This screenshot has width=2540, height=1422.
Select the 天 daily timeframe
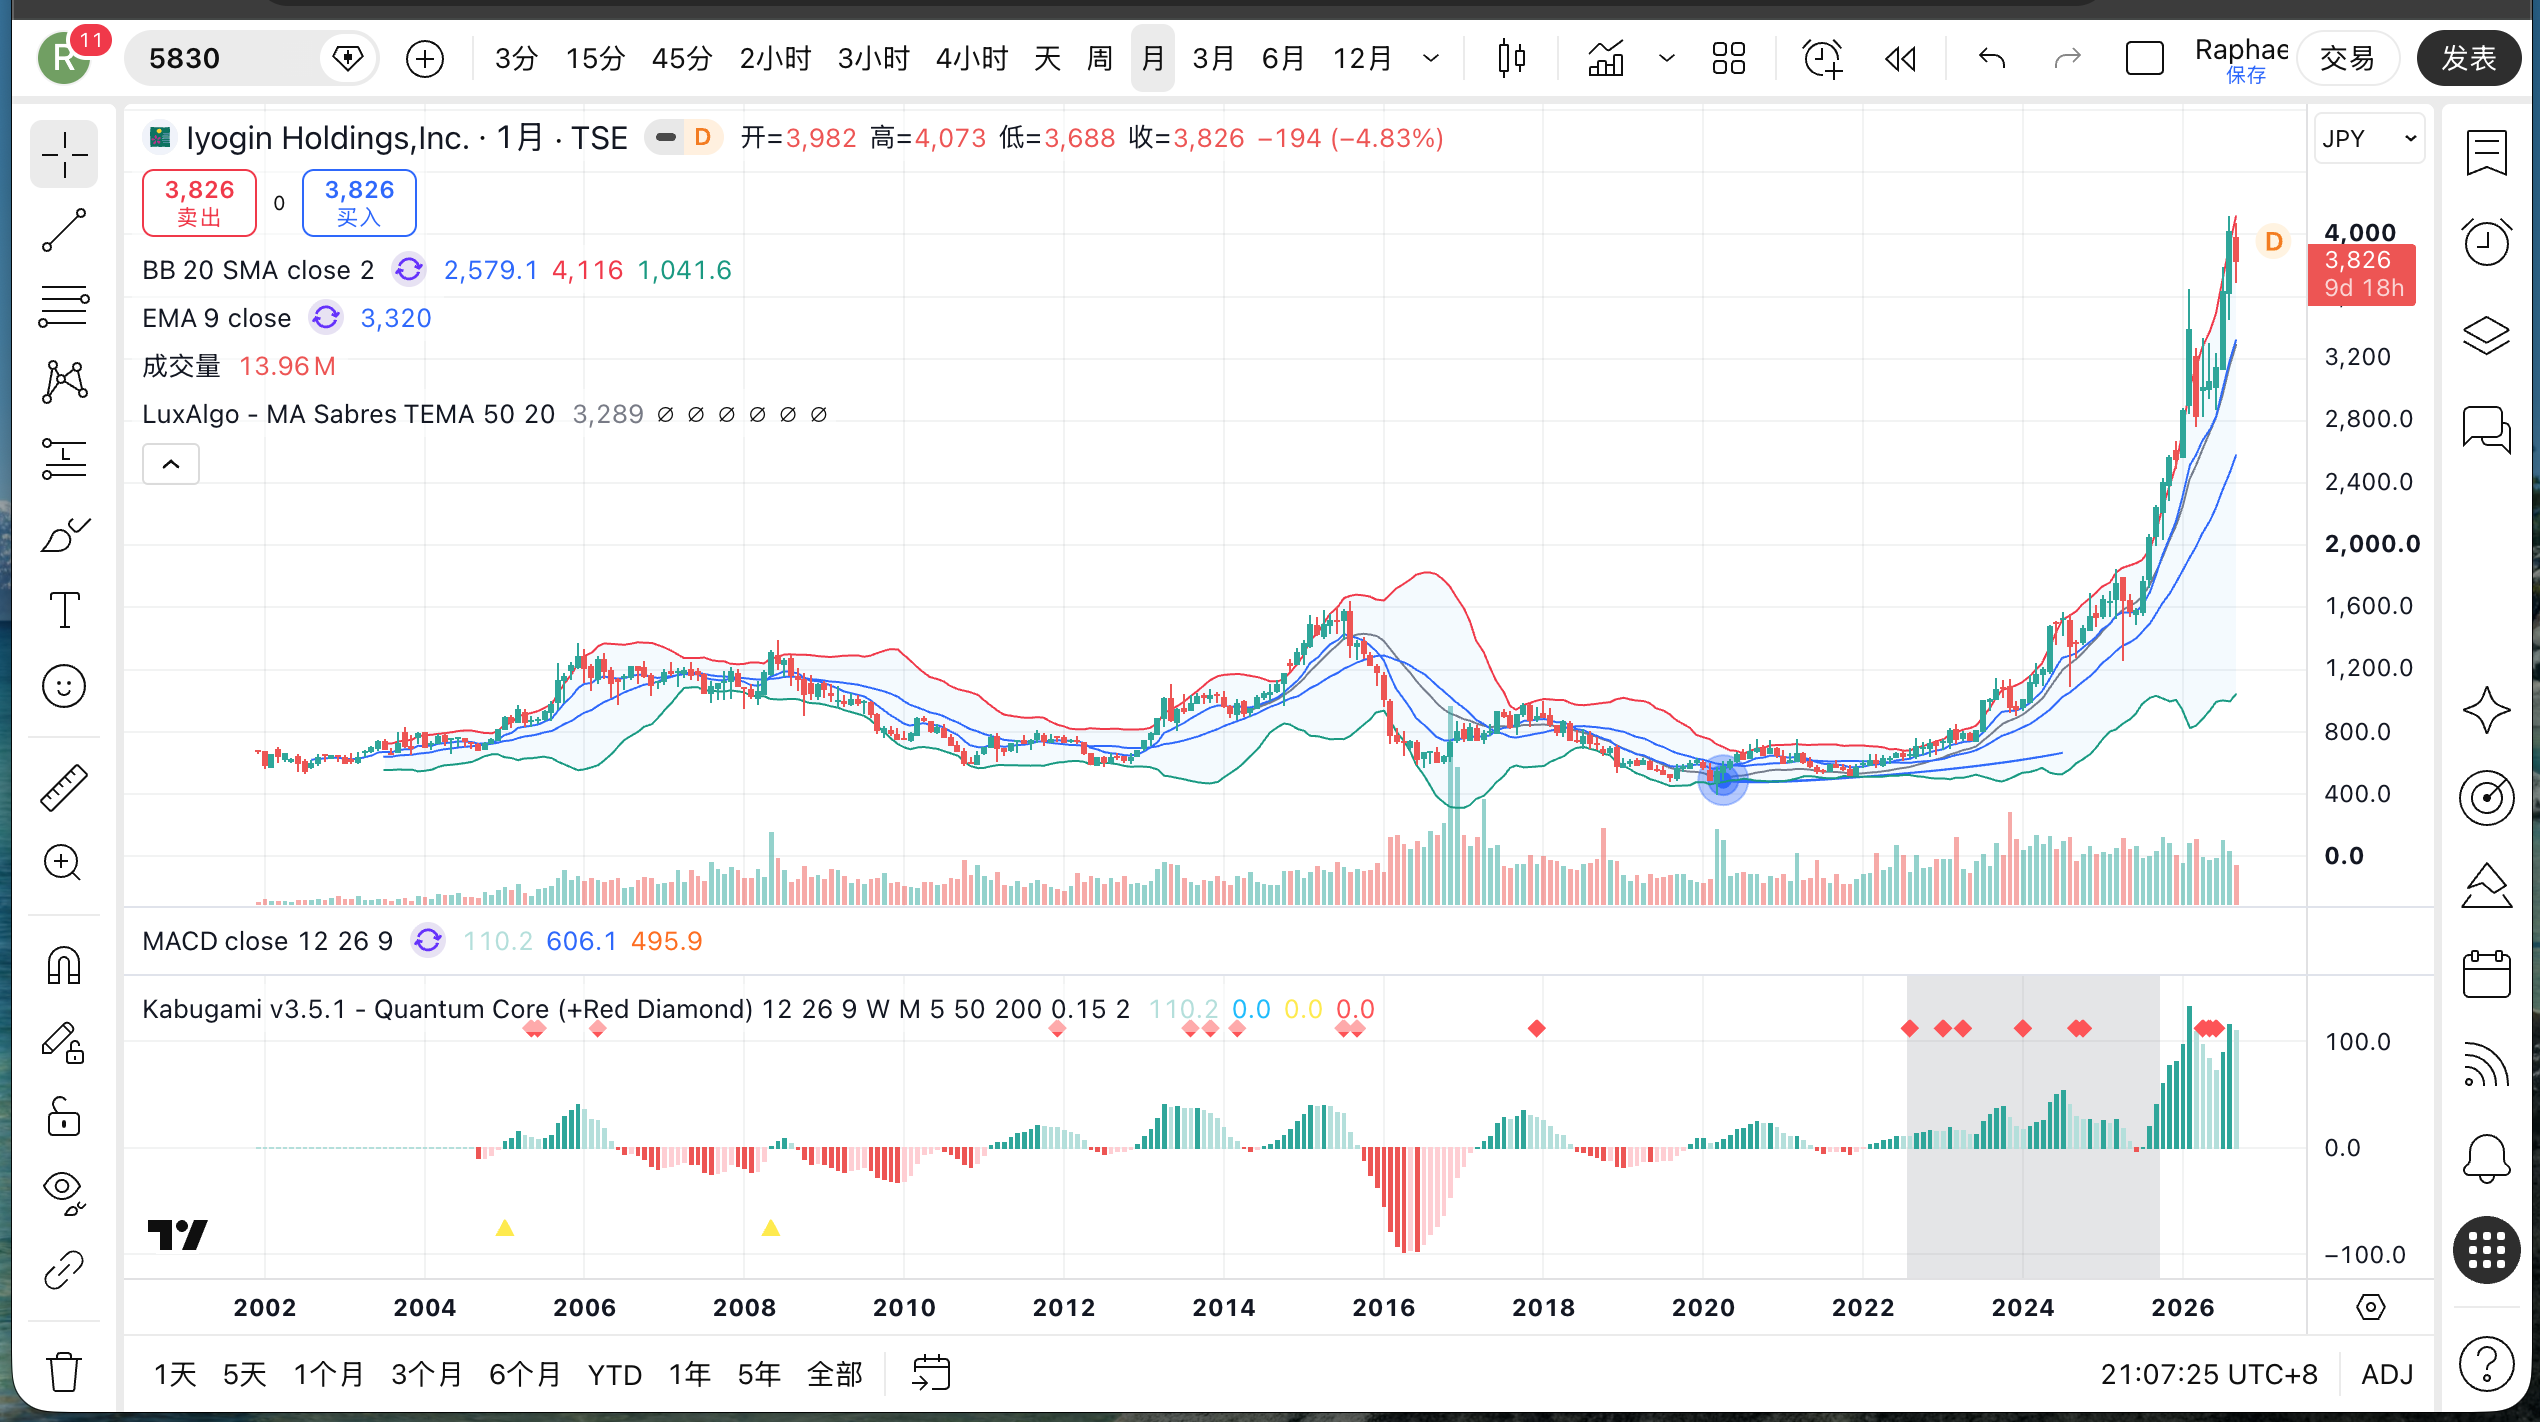(1047, 59)
